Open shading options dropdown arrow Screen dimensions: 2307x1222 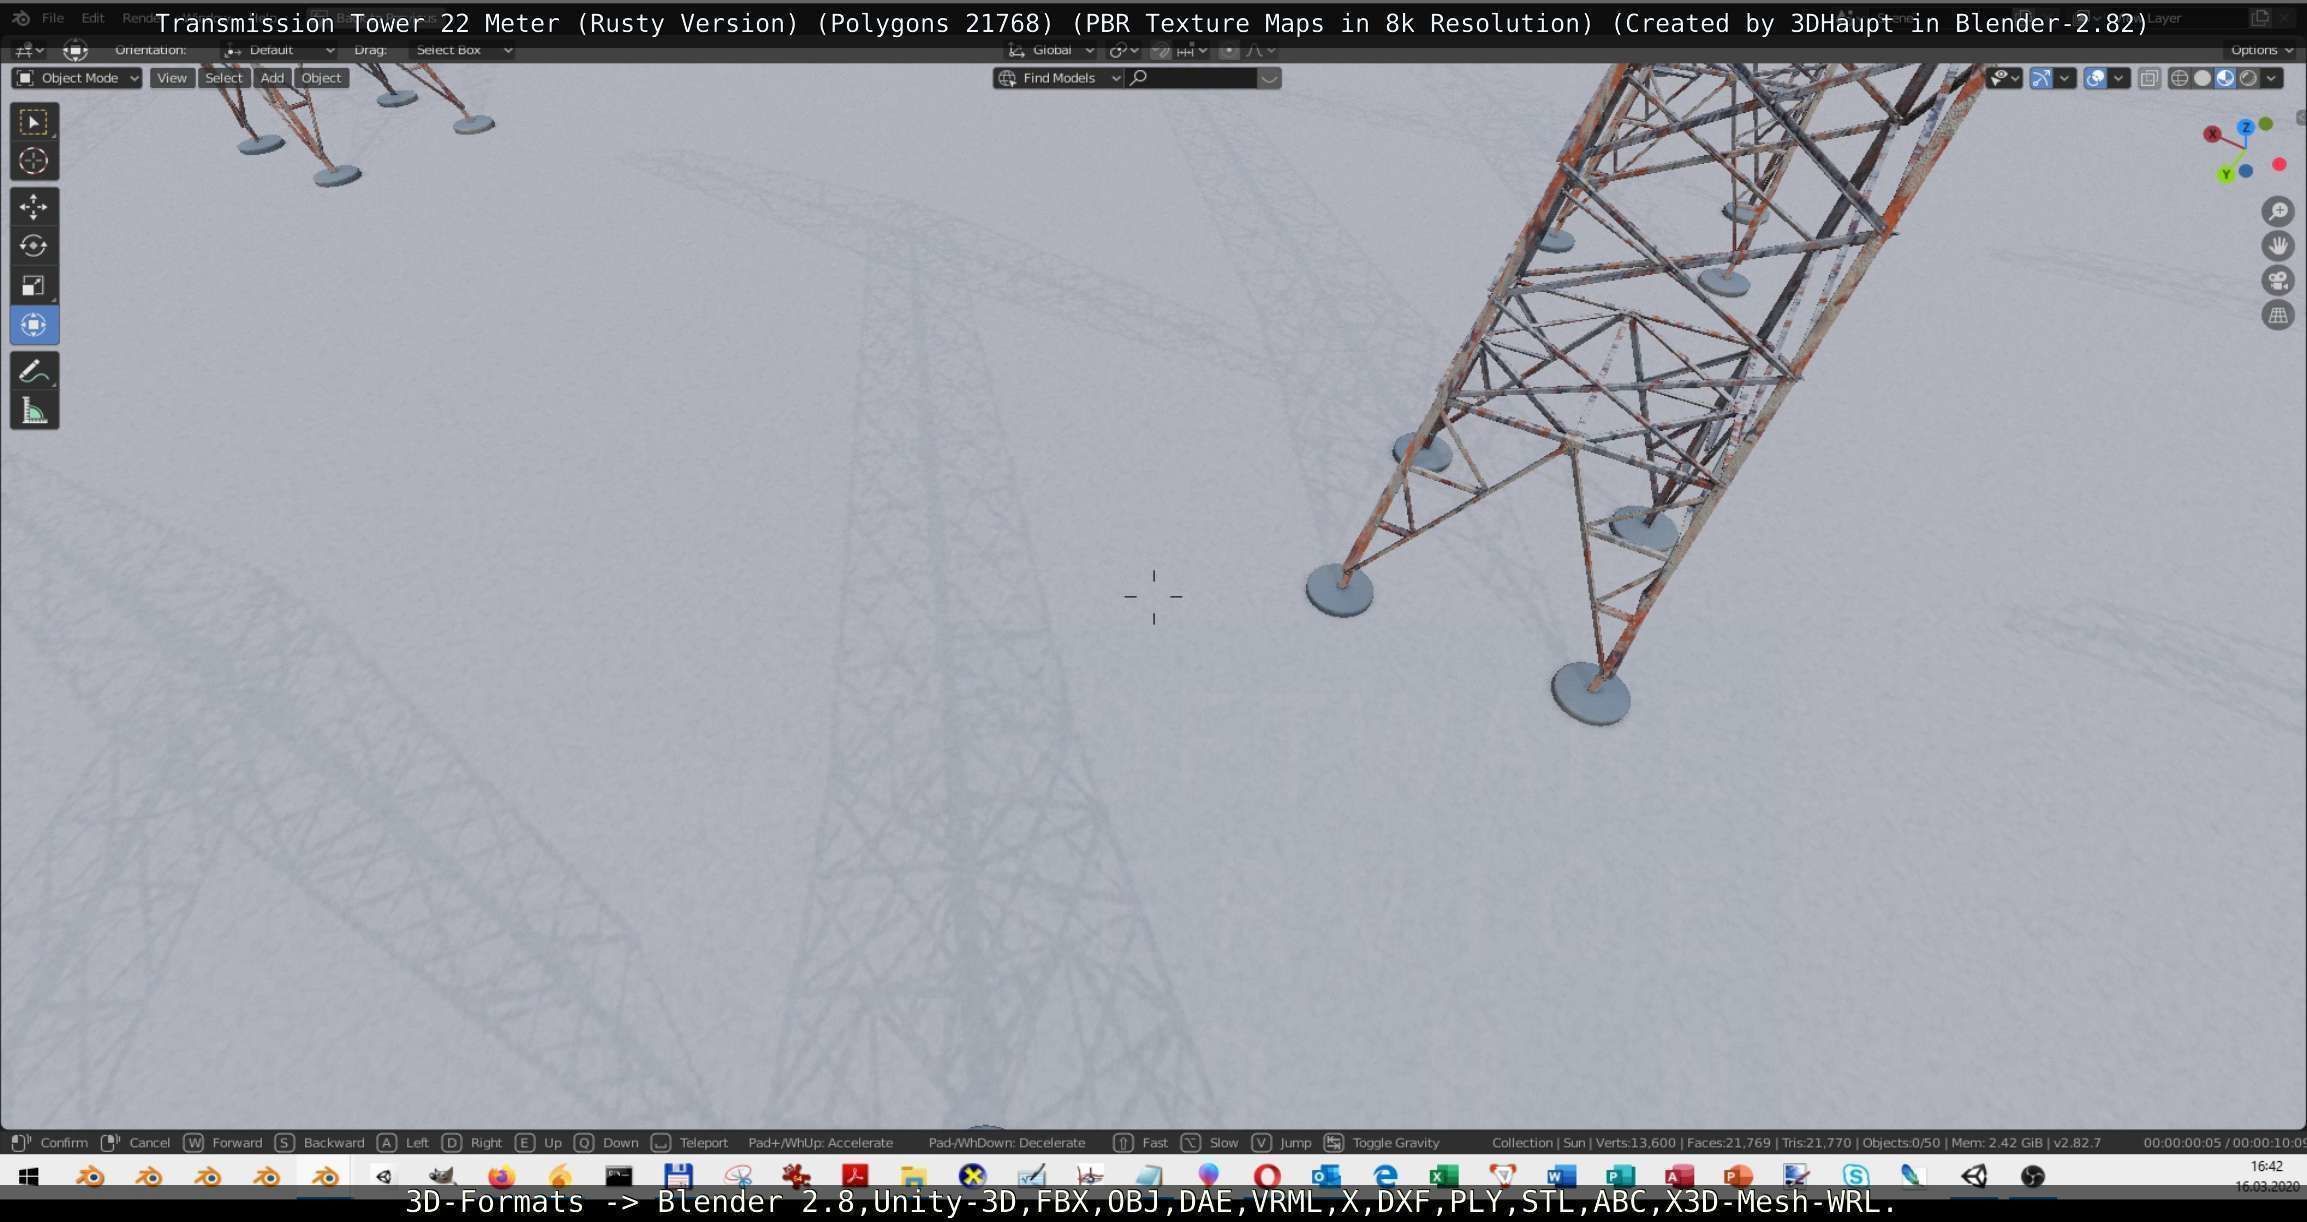tap(2272, 78)
